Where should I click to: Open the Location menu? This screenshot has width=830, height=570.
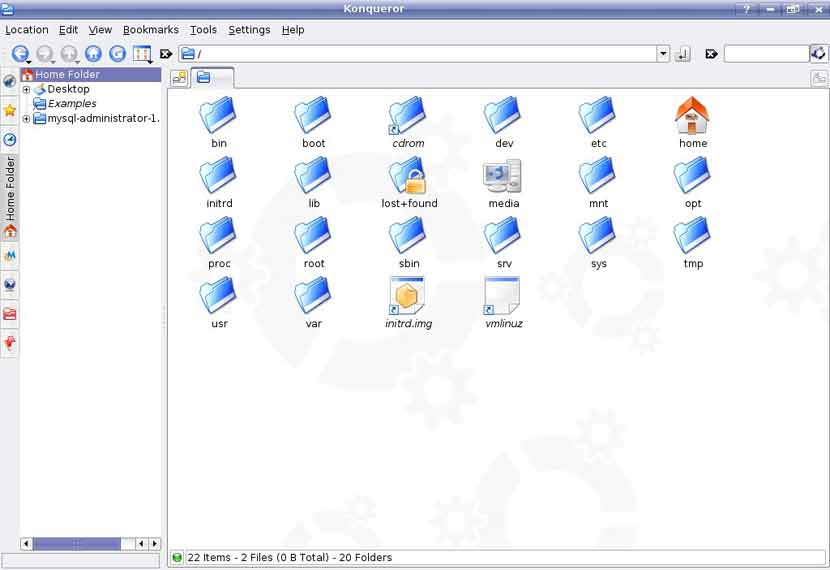tap(26, 30)
